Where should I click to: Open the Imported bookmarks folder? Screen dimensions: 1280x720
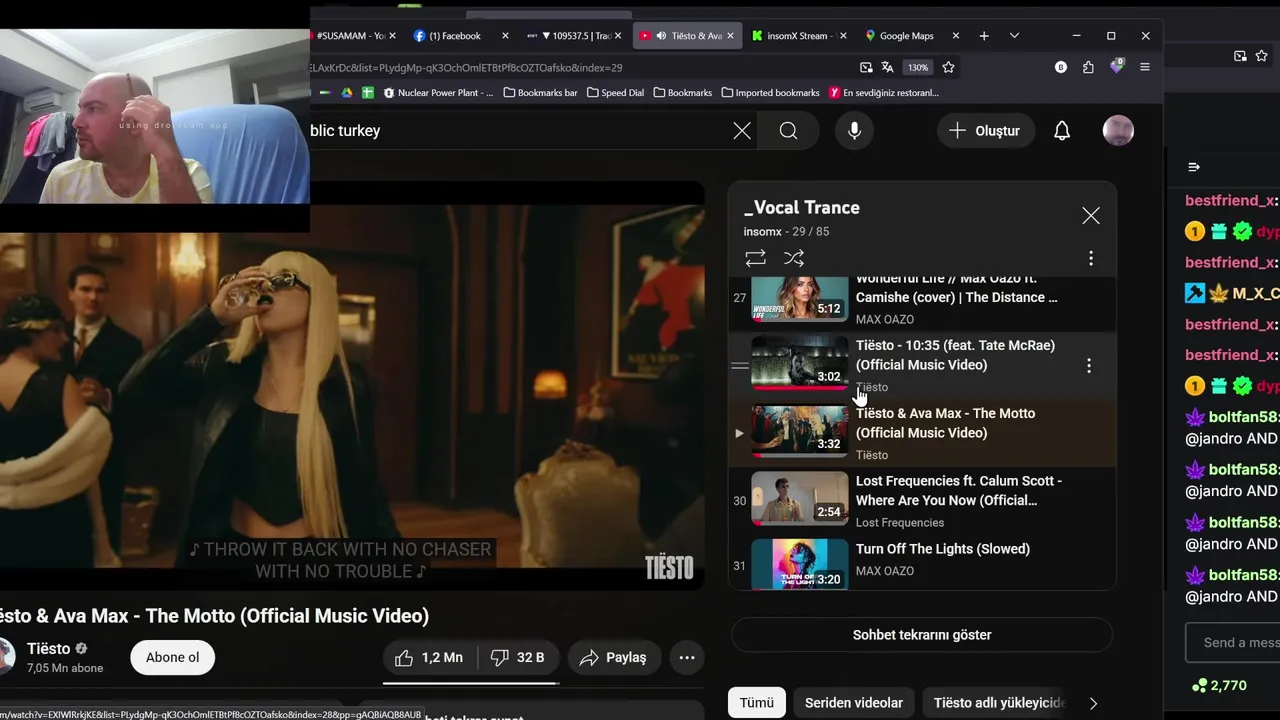[770, 93]
